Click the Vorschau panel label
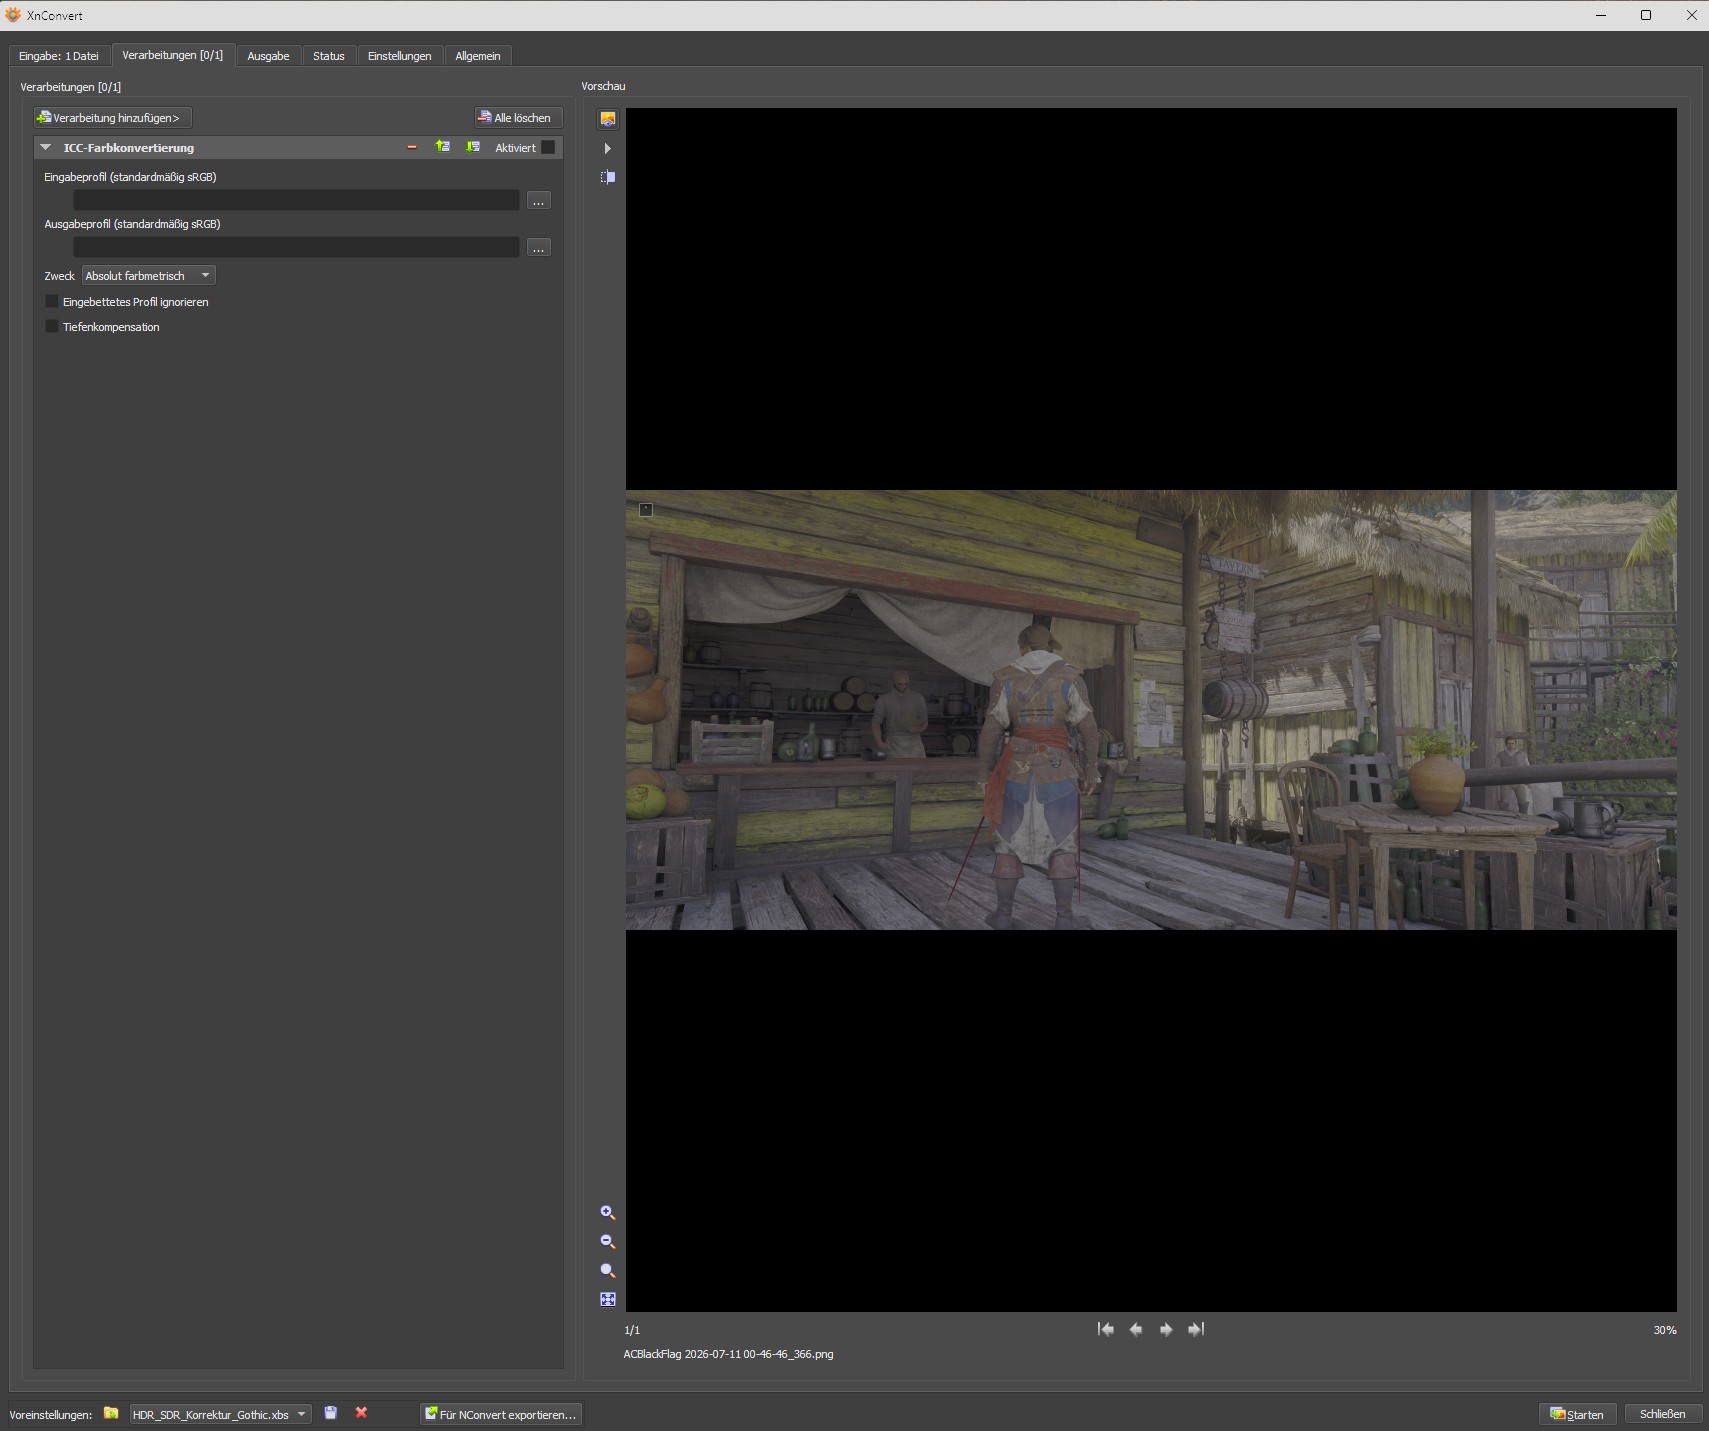The width and height of the screenshot is (1709, 1431). tap(604, 86)
